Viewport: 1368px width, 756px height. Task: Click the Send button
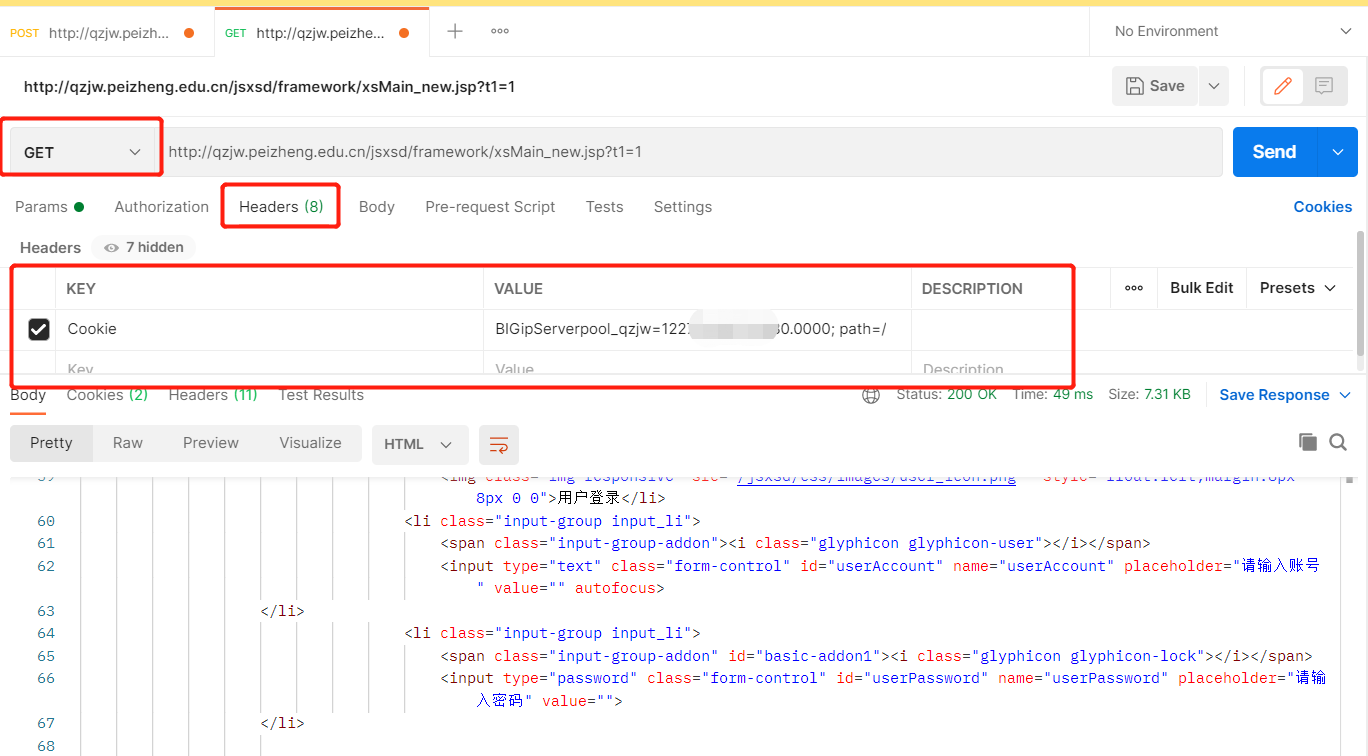tap(1272, 151)
